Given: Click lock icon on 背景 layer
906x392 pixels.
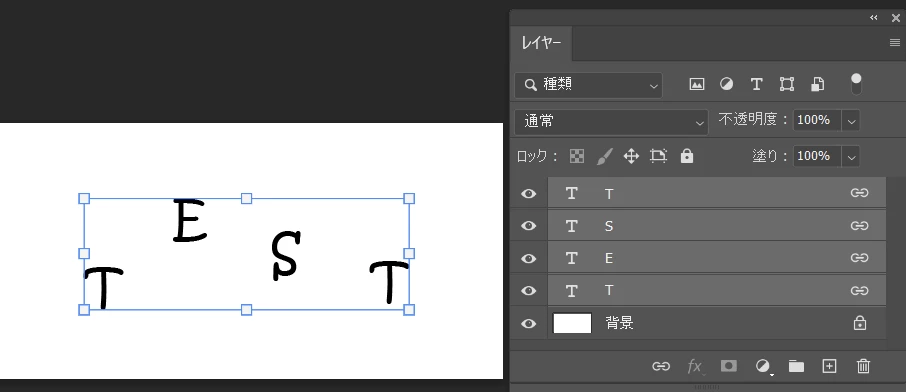Looking at the screenshot, I should pos(860,323).
